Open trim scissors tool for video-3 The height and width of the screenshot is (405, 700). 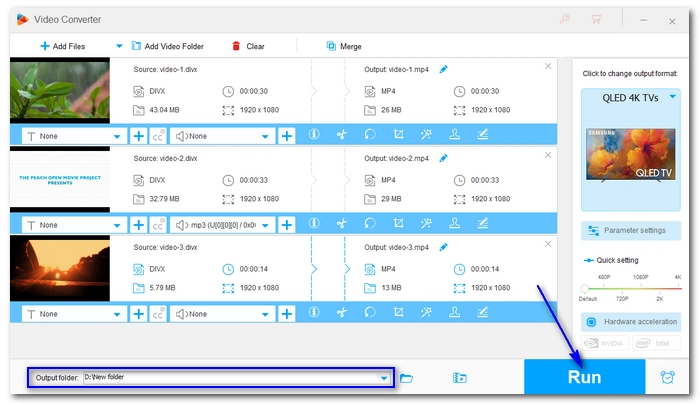coord(342,312)
